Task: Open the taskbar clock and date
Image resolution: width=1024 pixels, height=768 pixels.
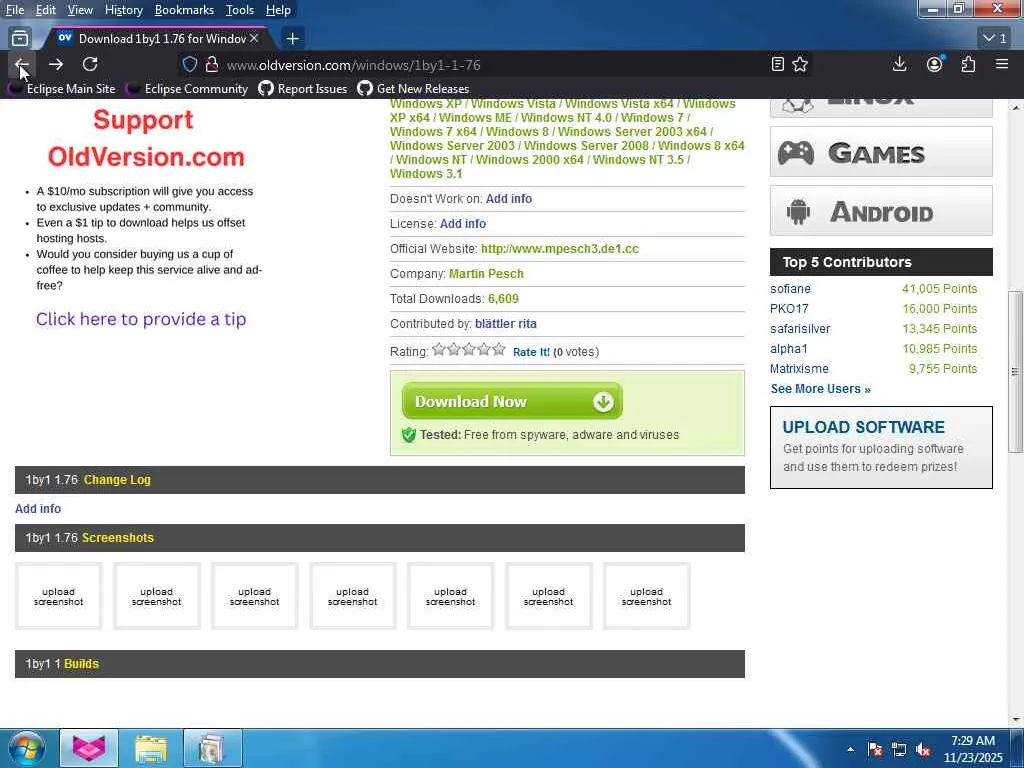Action: pyautogui.click(x=973, y=749)
